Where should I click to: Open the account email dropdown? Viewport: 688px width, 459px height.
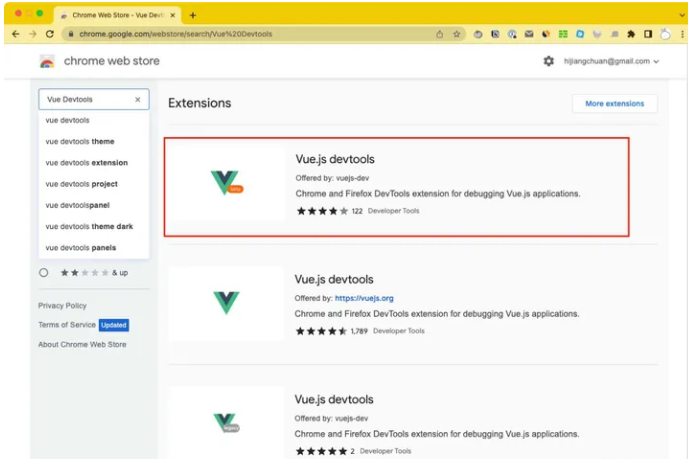point(611,61)
